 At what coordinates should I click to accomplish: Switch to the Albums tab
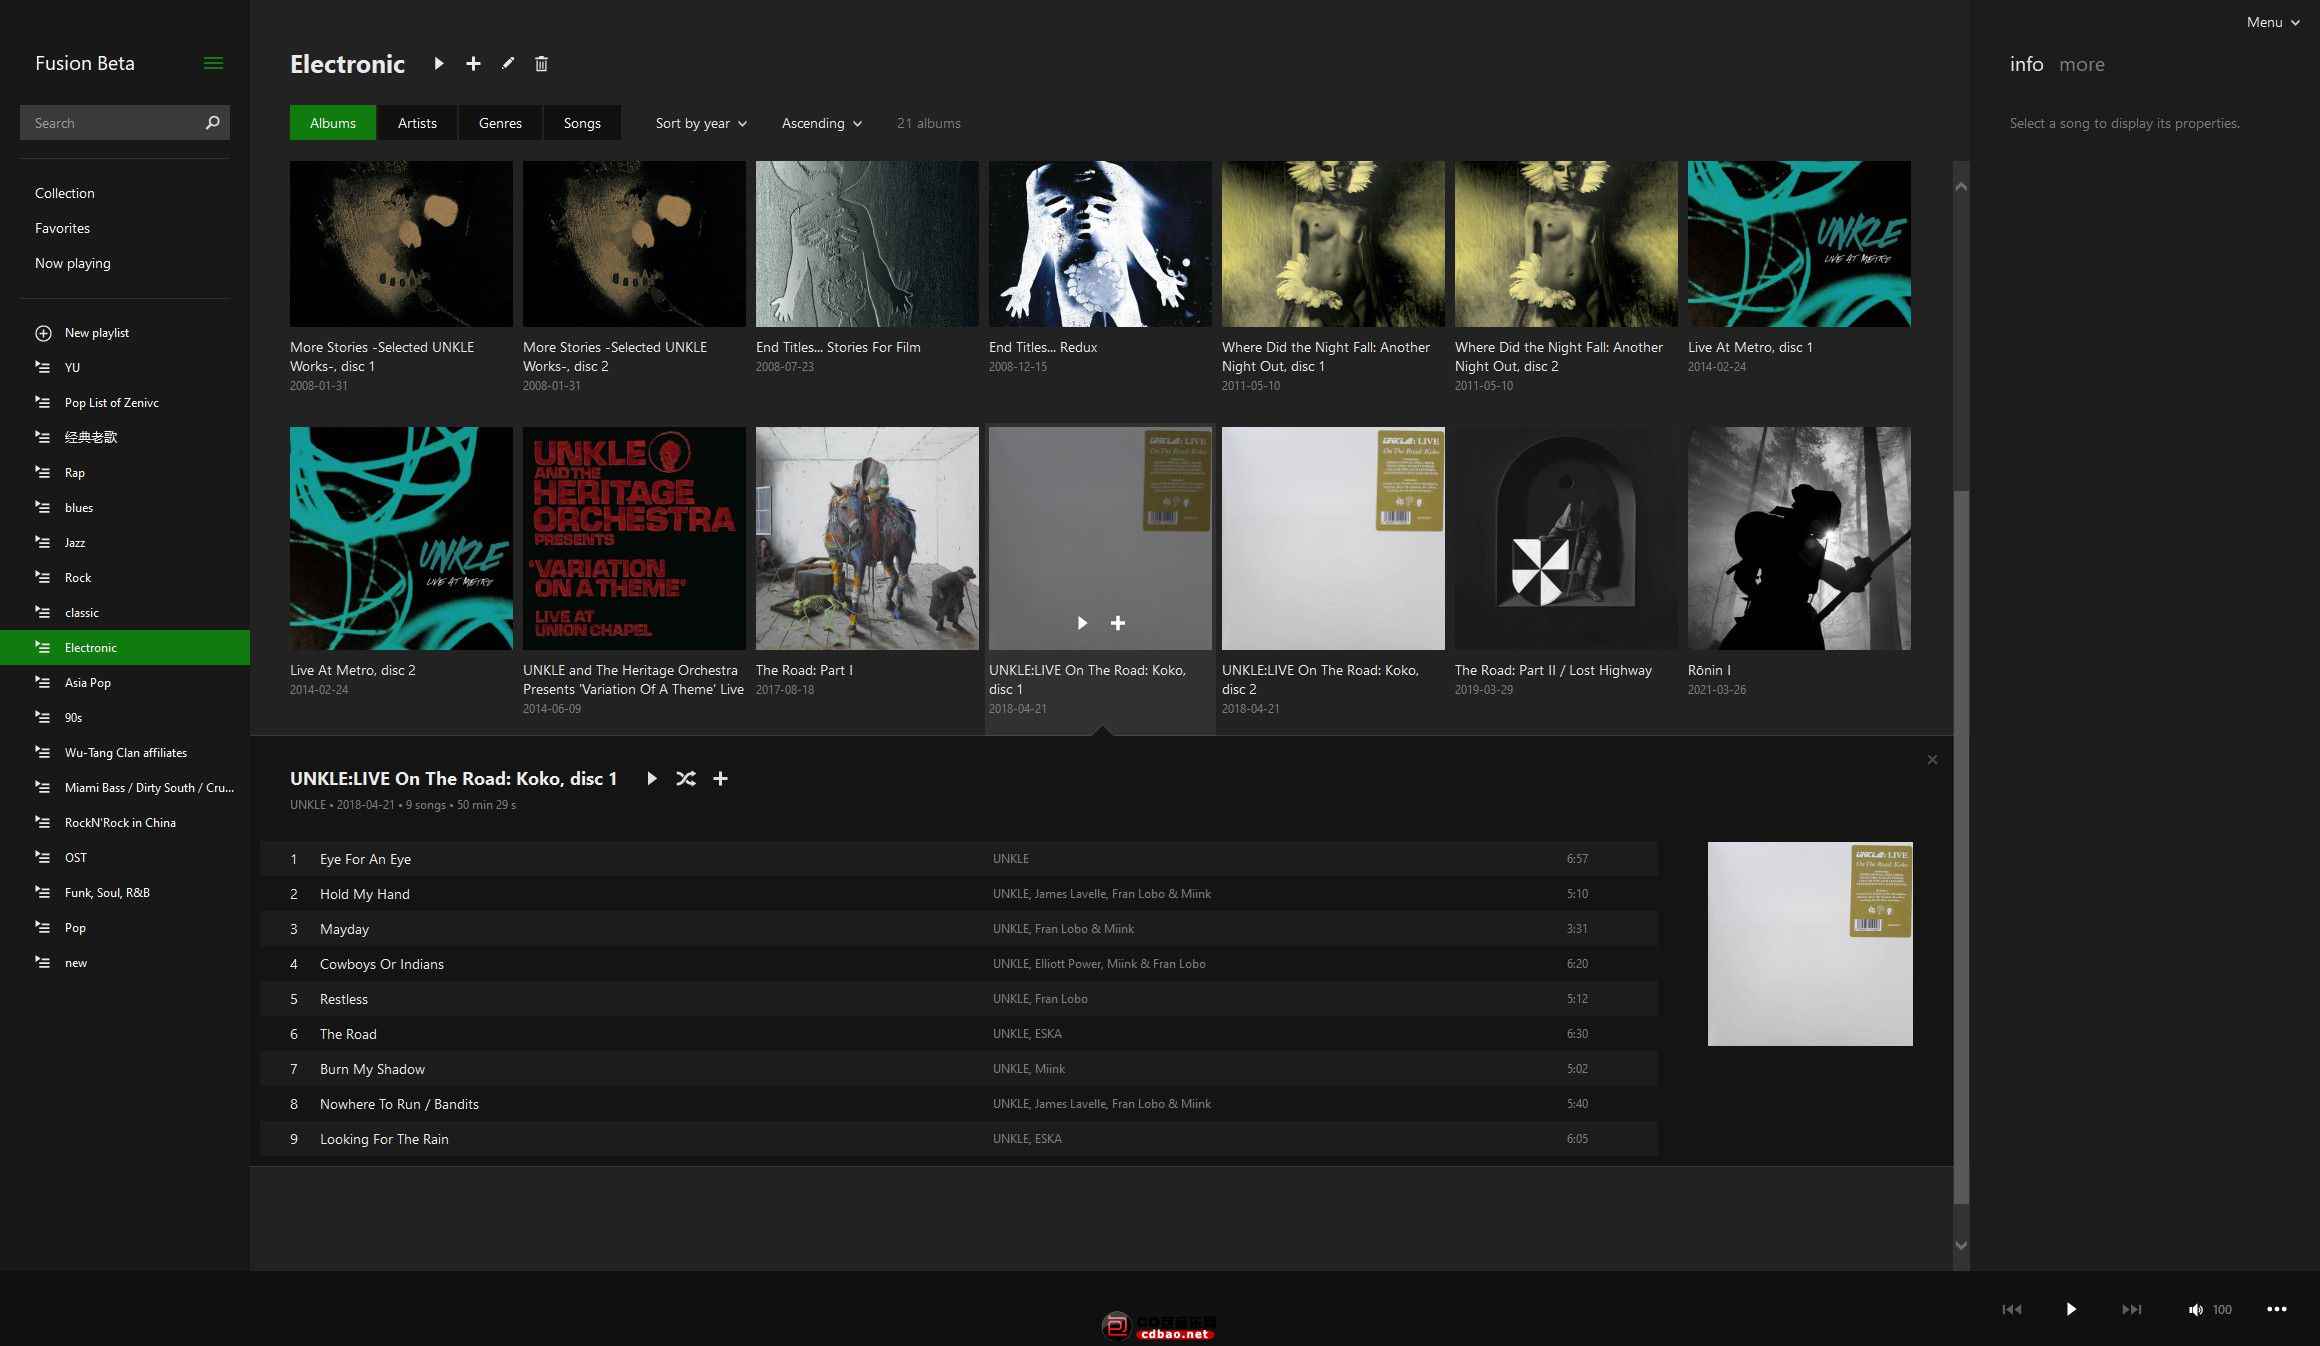click(333, 123)
